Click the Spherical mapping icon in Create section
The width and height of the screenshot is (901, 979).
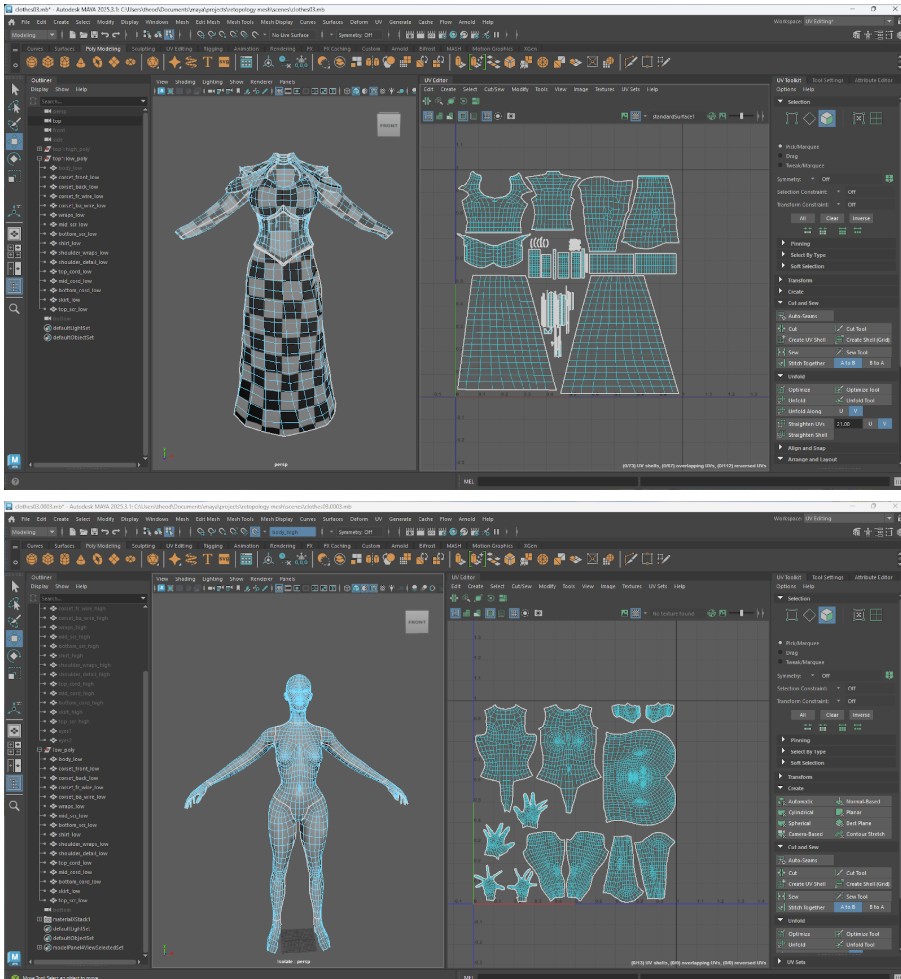[x=783, y=823]
